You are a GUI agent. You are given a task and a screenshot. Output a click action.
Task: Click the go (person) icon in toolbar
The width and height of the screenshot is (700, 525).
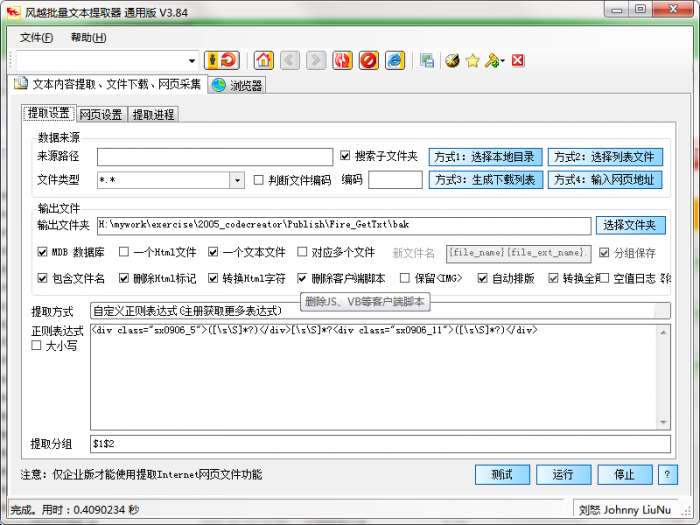[x=212, y=60]
